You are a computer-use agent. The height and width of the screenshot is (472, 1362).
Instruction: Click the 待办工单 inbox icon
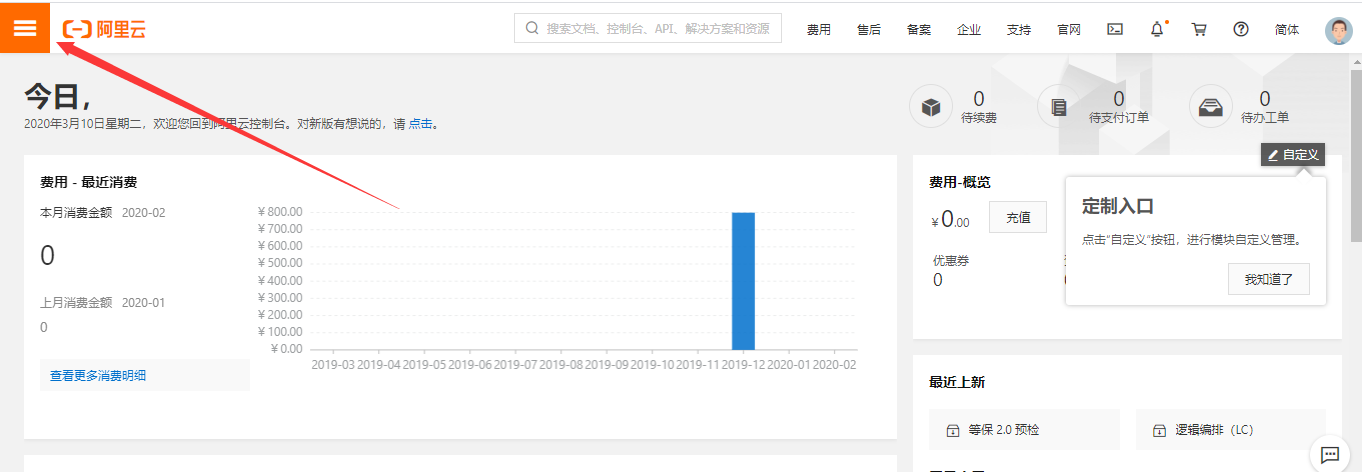1210,107
